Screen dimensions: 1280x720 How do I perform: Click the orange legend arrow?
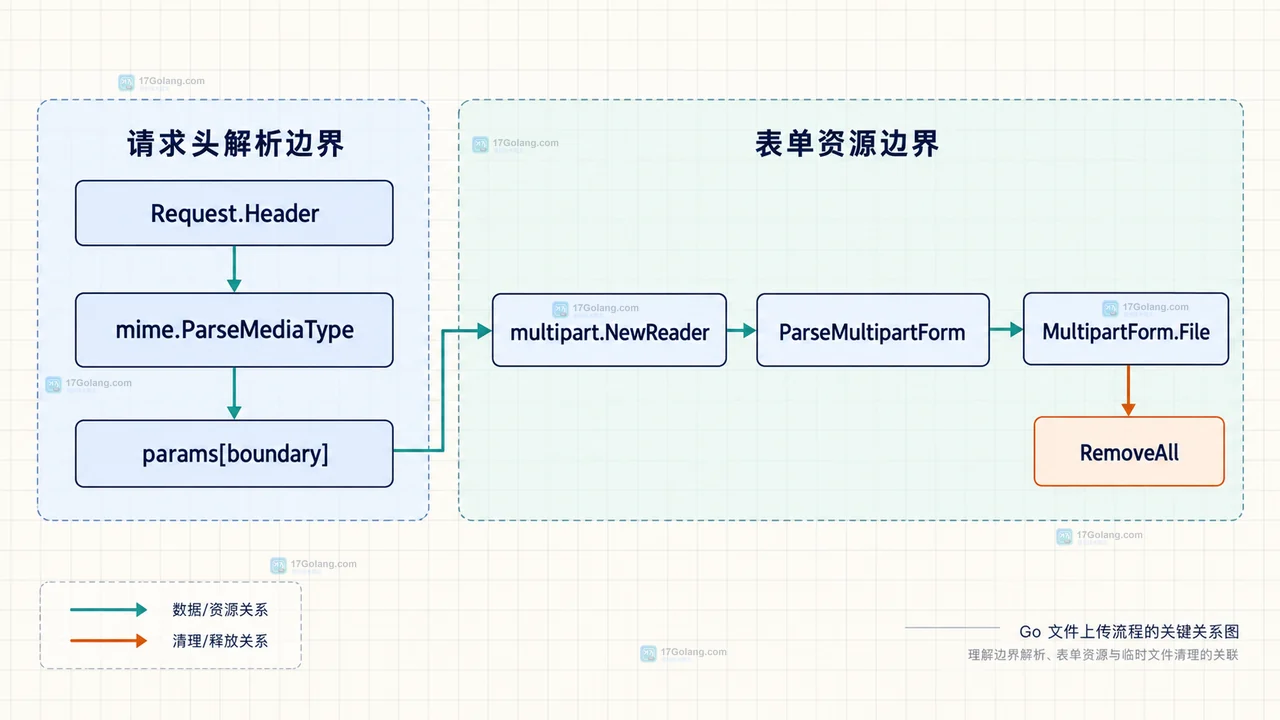pos(109,641)
